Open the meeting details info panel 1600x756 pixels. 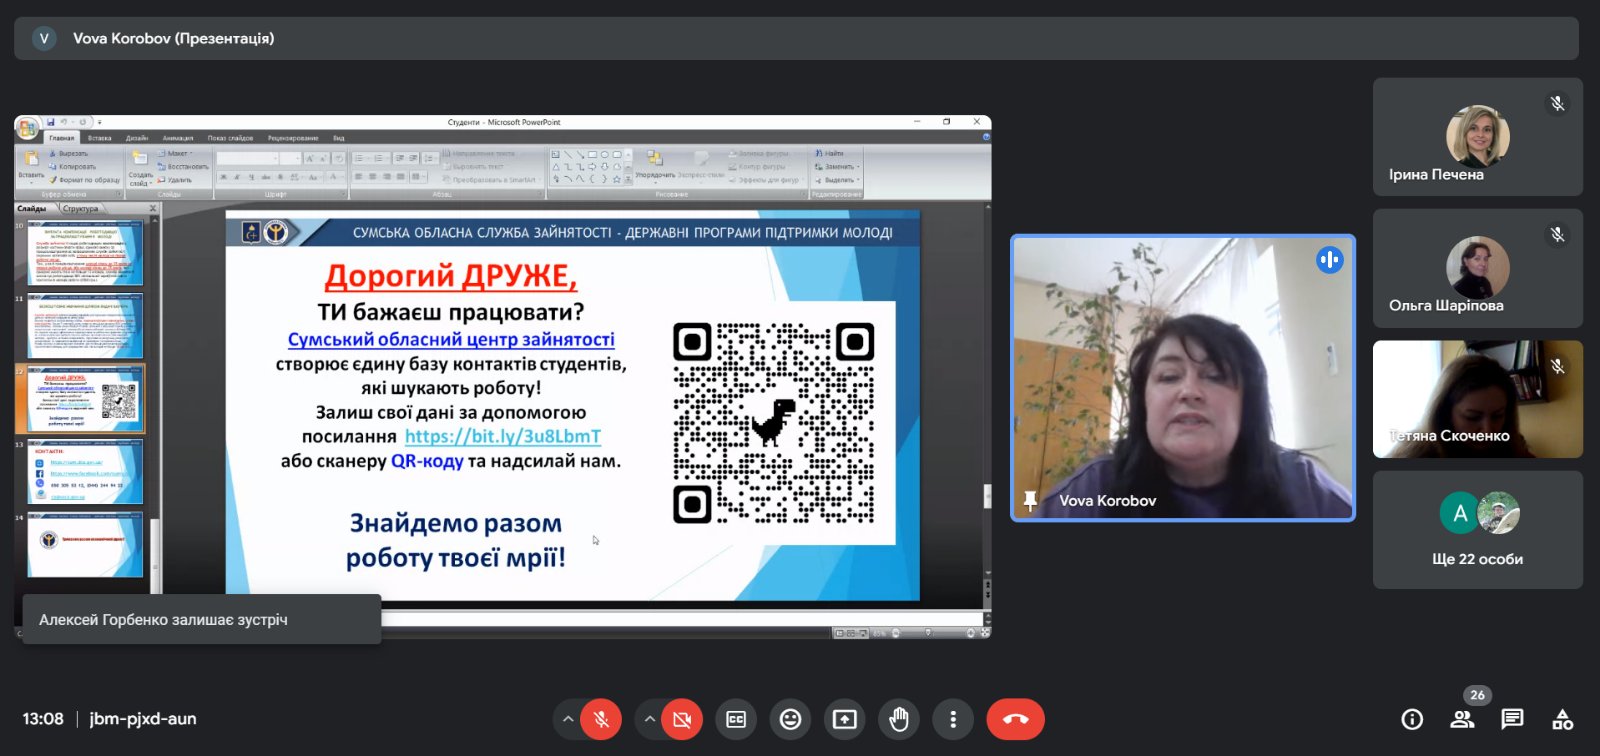[x=1412, y=719]
